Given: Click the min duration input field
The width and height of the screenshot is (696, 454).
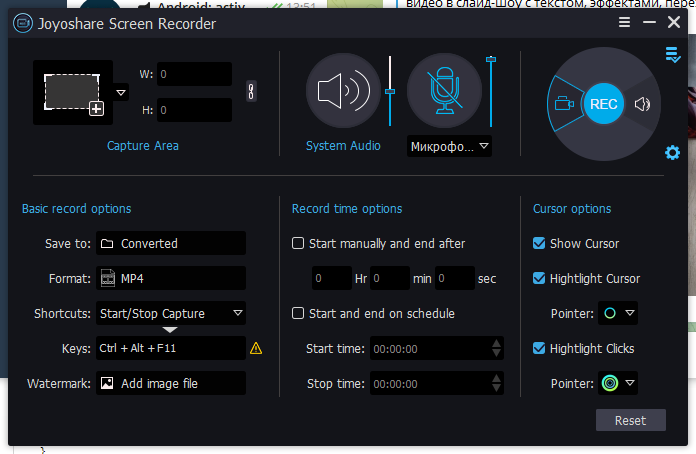Looking at the screenshot, I should pos(390,278).
